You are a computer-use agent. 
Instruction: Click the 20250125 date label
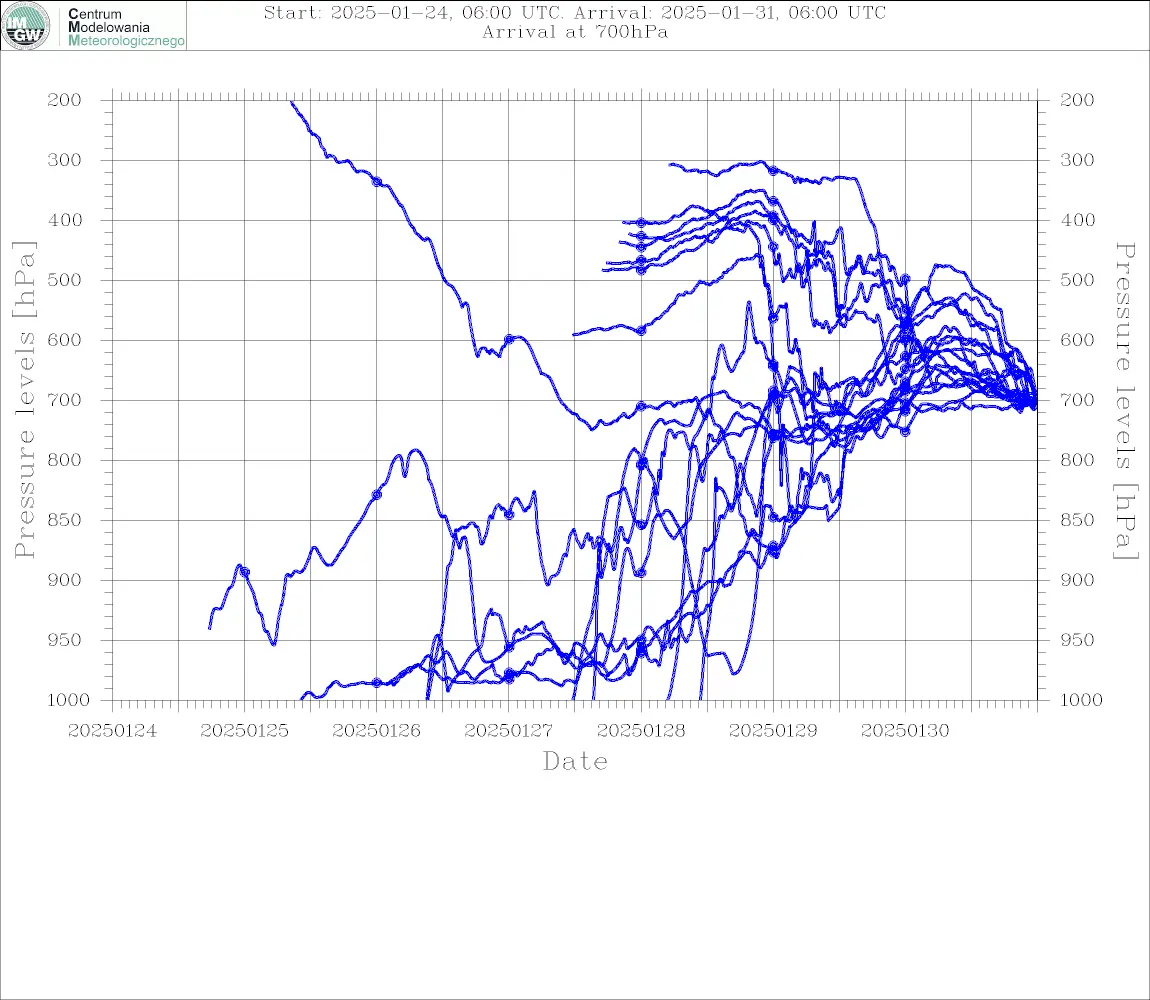[244, 731]
